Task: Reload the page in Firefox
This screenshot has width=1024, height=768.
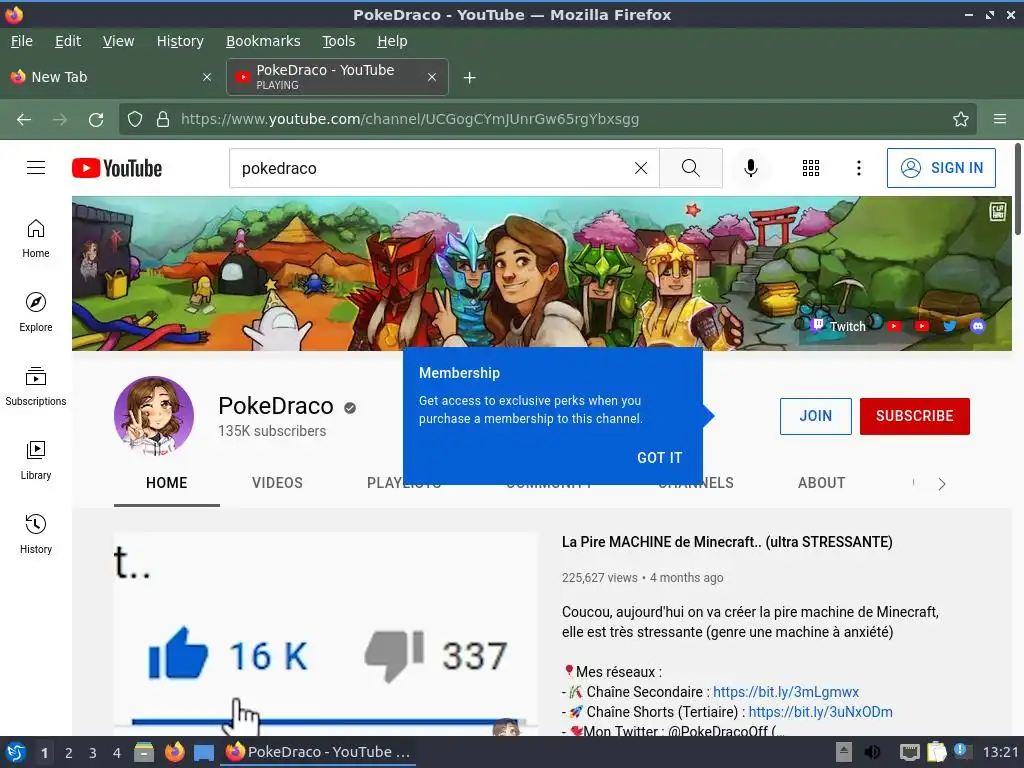Action: point(96,120)
